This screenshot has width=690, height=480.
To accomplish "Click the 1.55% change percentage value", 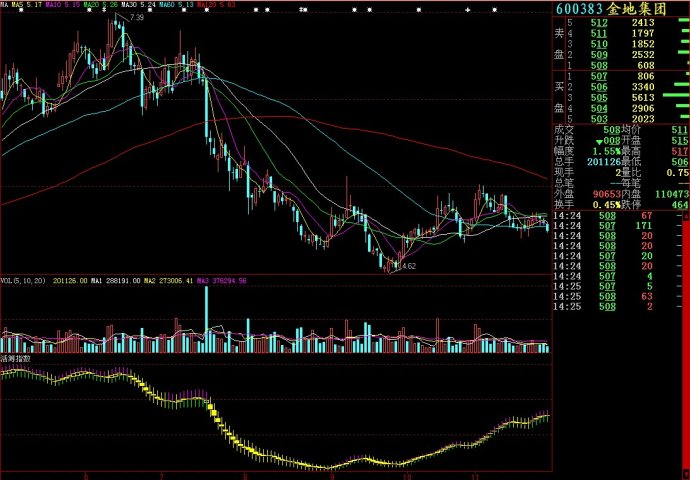I will [x=606, y=151].
